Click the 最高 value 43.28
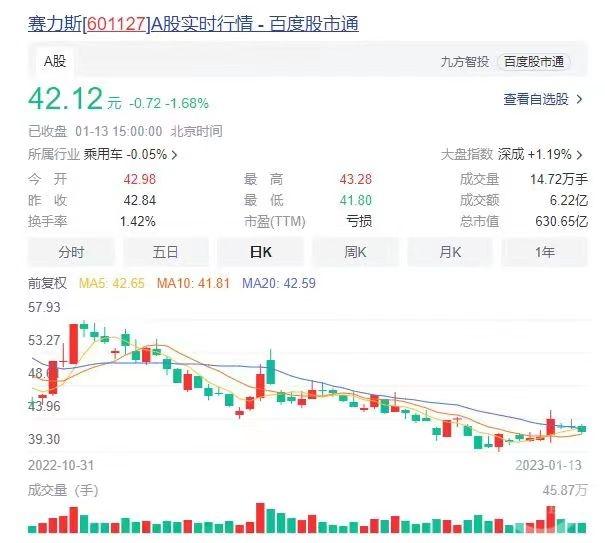 click(x=356, y=179)
